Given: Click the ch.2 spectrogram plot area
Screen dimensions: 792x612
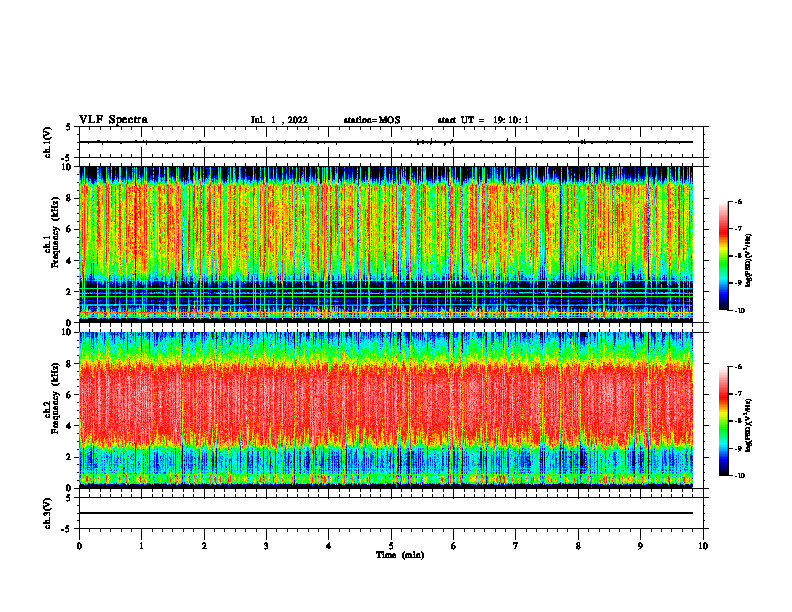Looking at the screenshot, I should click(386, 410).
